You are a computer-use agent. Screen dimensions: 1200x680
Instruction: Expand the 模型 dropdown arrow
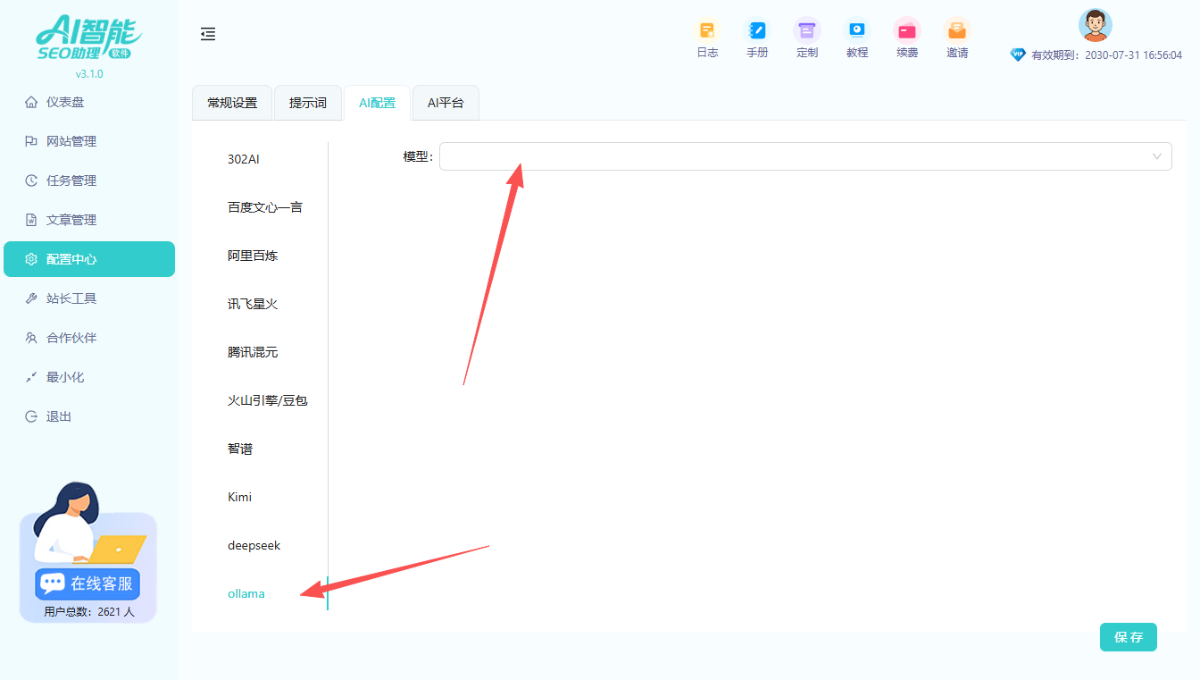(1157, 156)
